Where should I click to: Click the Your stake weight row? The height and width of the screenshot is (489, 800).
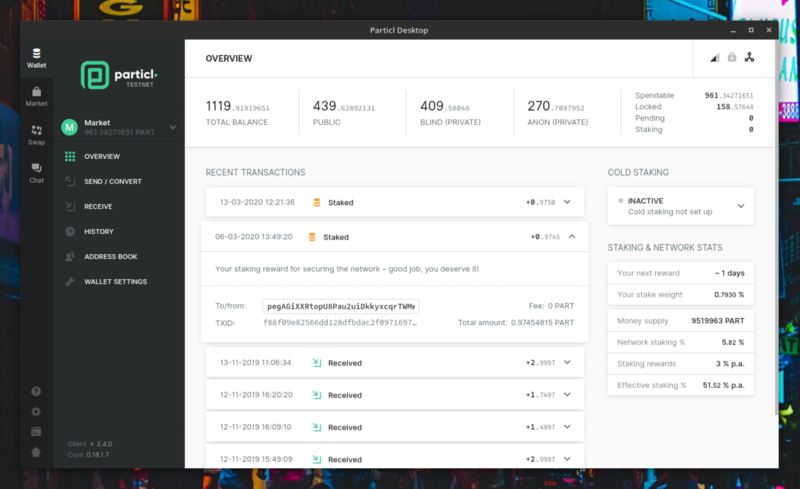(681, 295)
